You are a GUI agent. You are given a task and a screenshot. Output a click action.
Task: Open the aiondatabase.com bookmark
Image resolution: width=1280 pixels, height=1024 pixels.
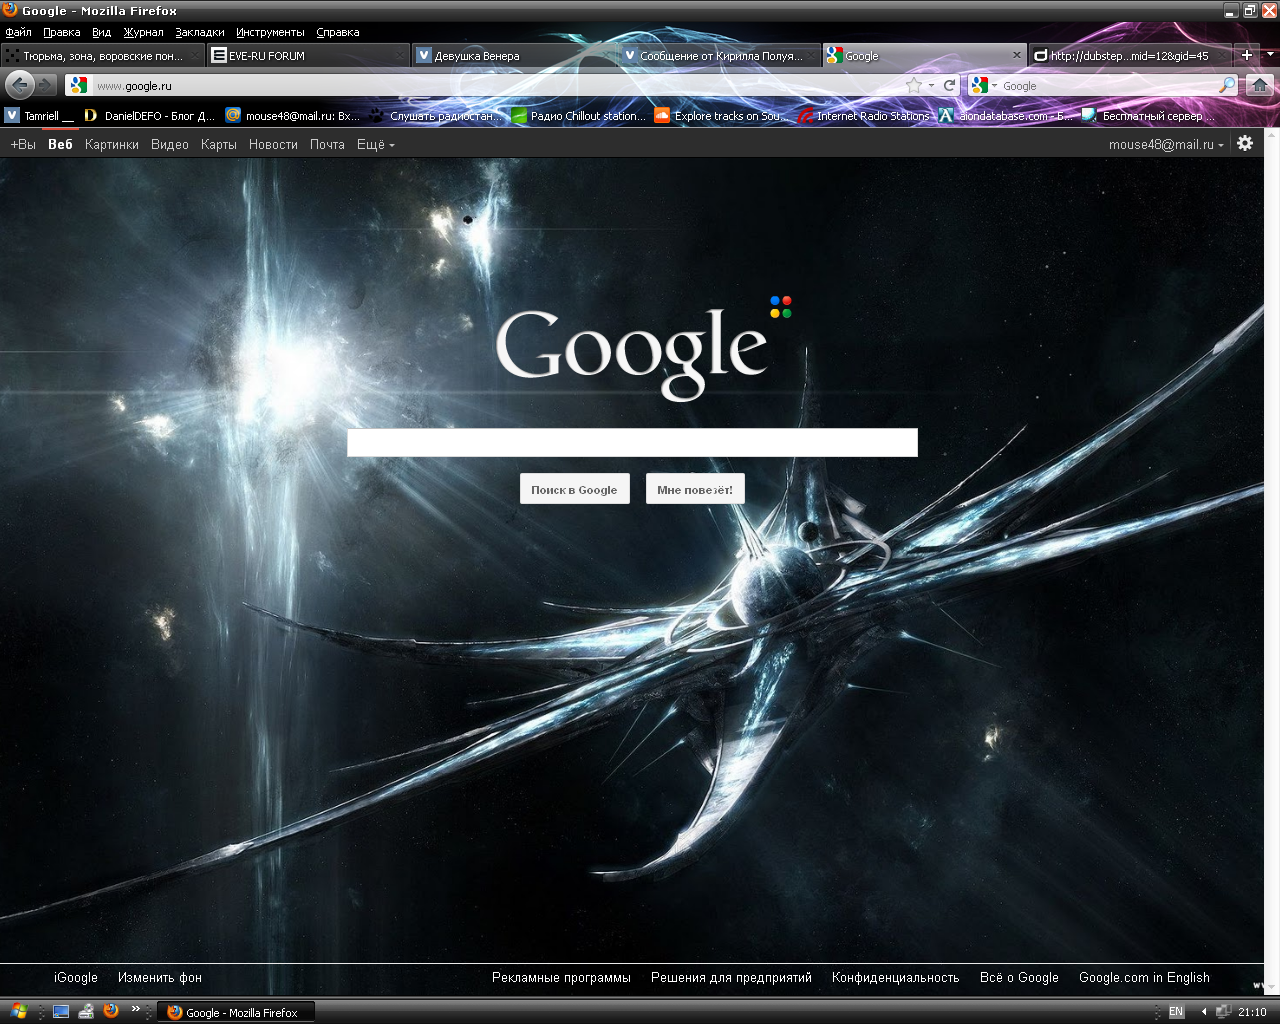(x=1005, y=116)
